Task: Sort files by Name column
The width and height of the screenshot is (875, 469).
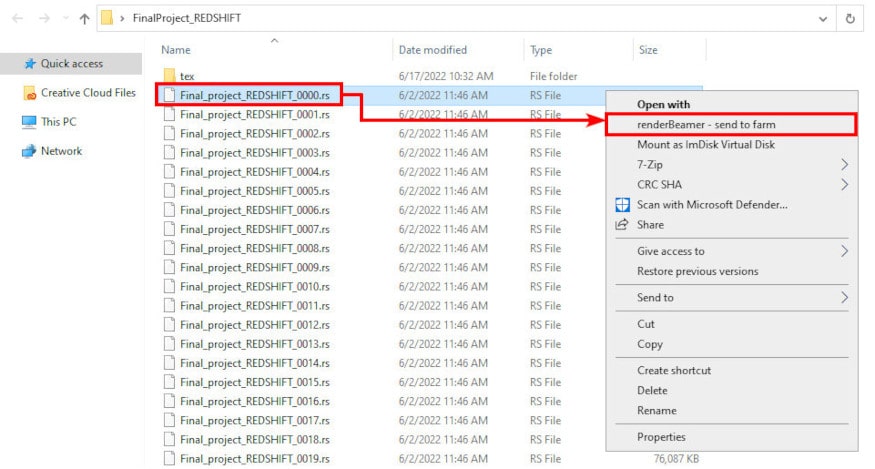Action: pos(176,50)
